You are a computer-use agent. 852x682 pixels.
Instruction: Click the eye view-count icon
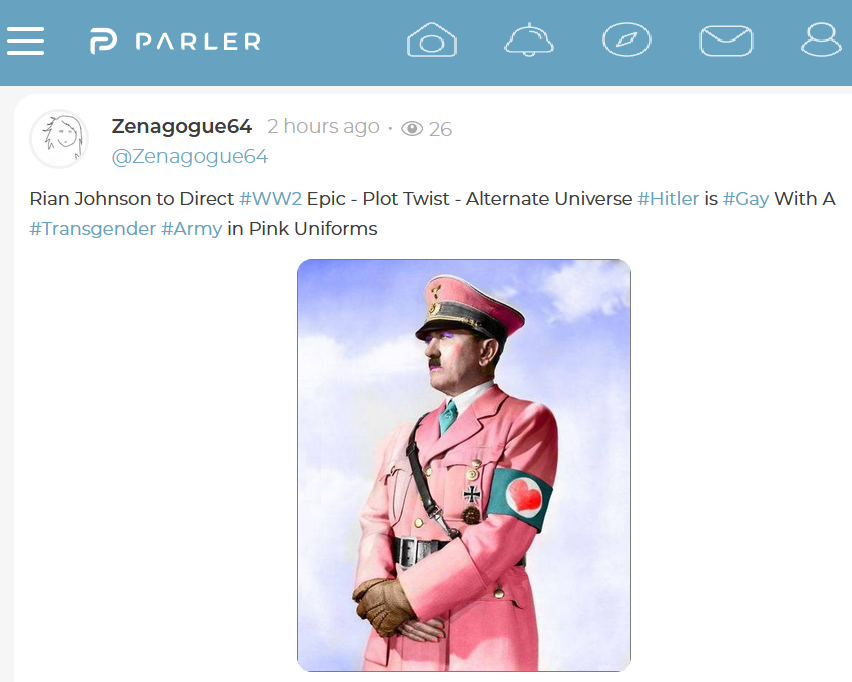click(x=412, y=129)
